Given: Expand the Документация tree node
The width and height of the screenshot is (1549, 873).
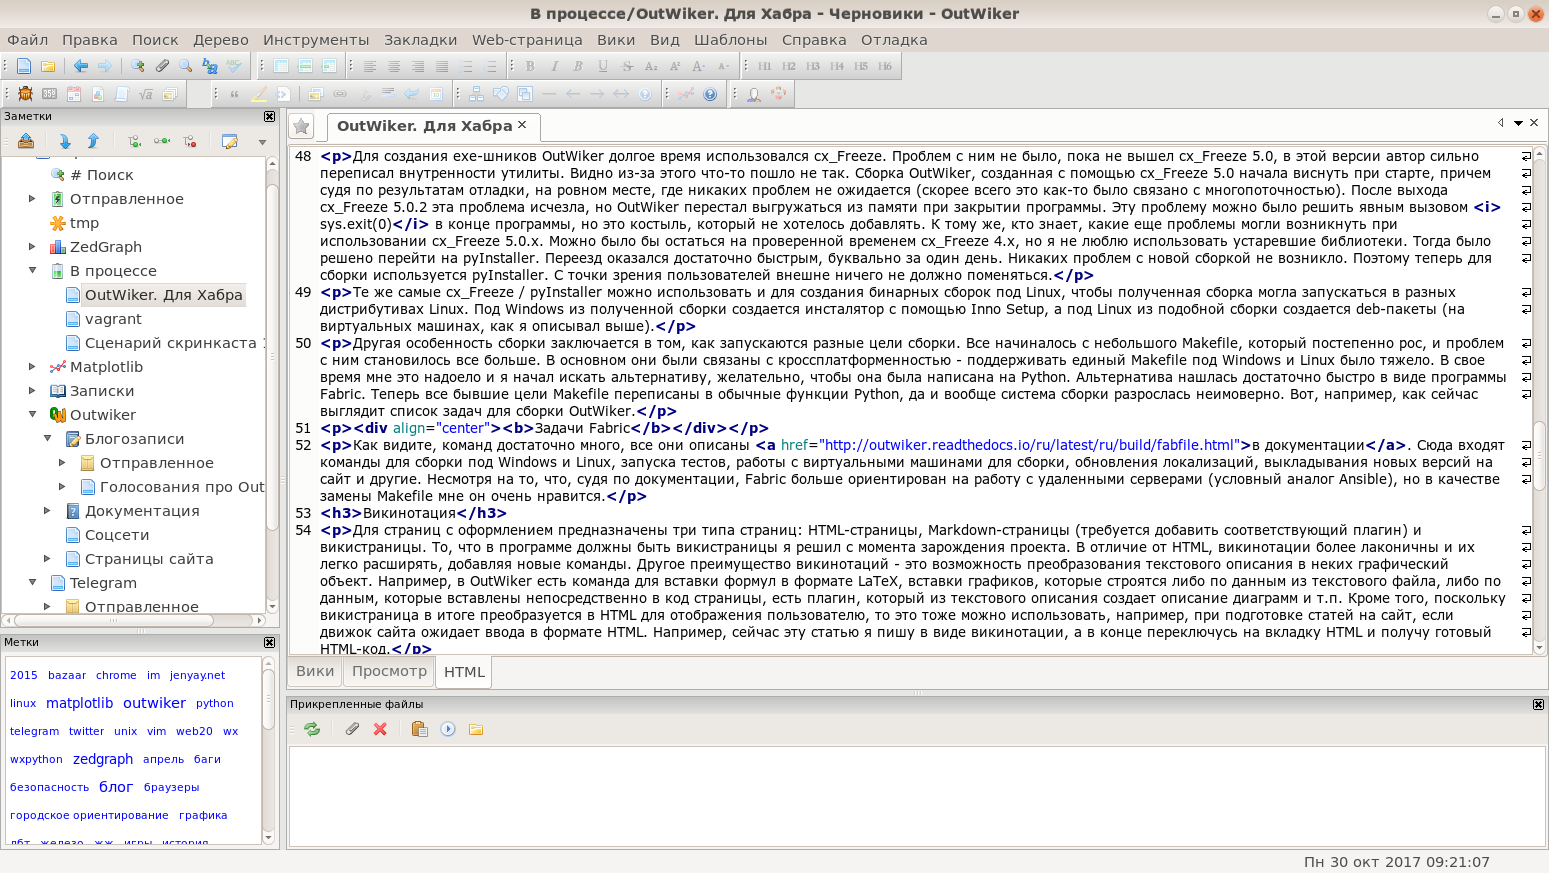Looking at the screenshot, I should tap(47, 511).
